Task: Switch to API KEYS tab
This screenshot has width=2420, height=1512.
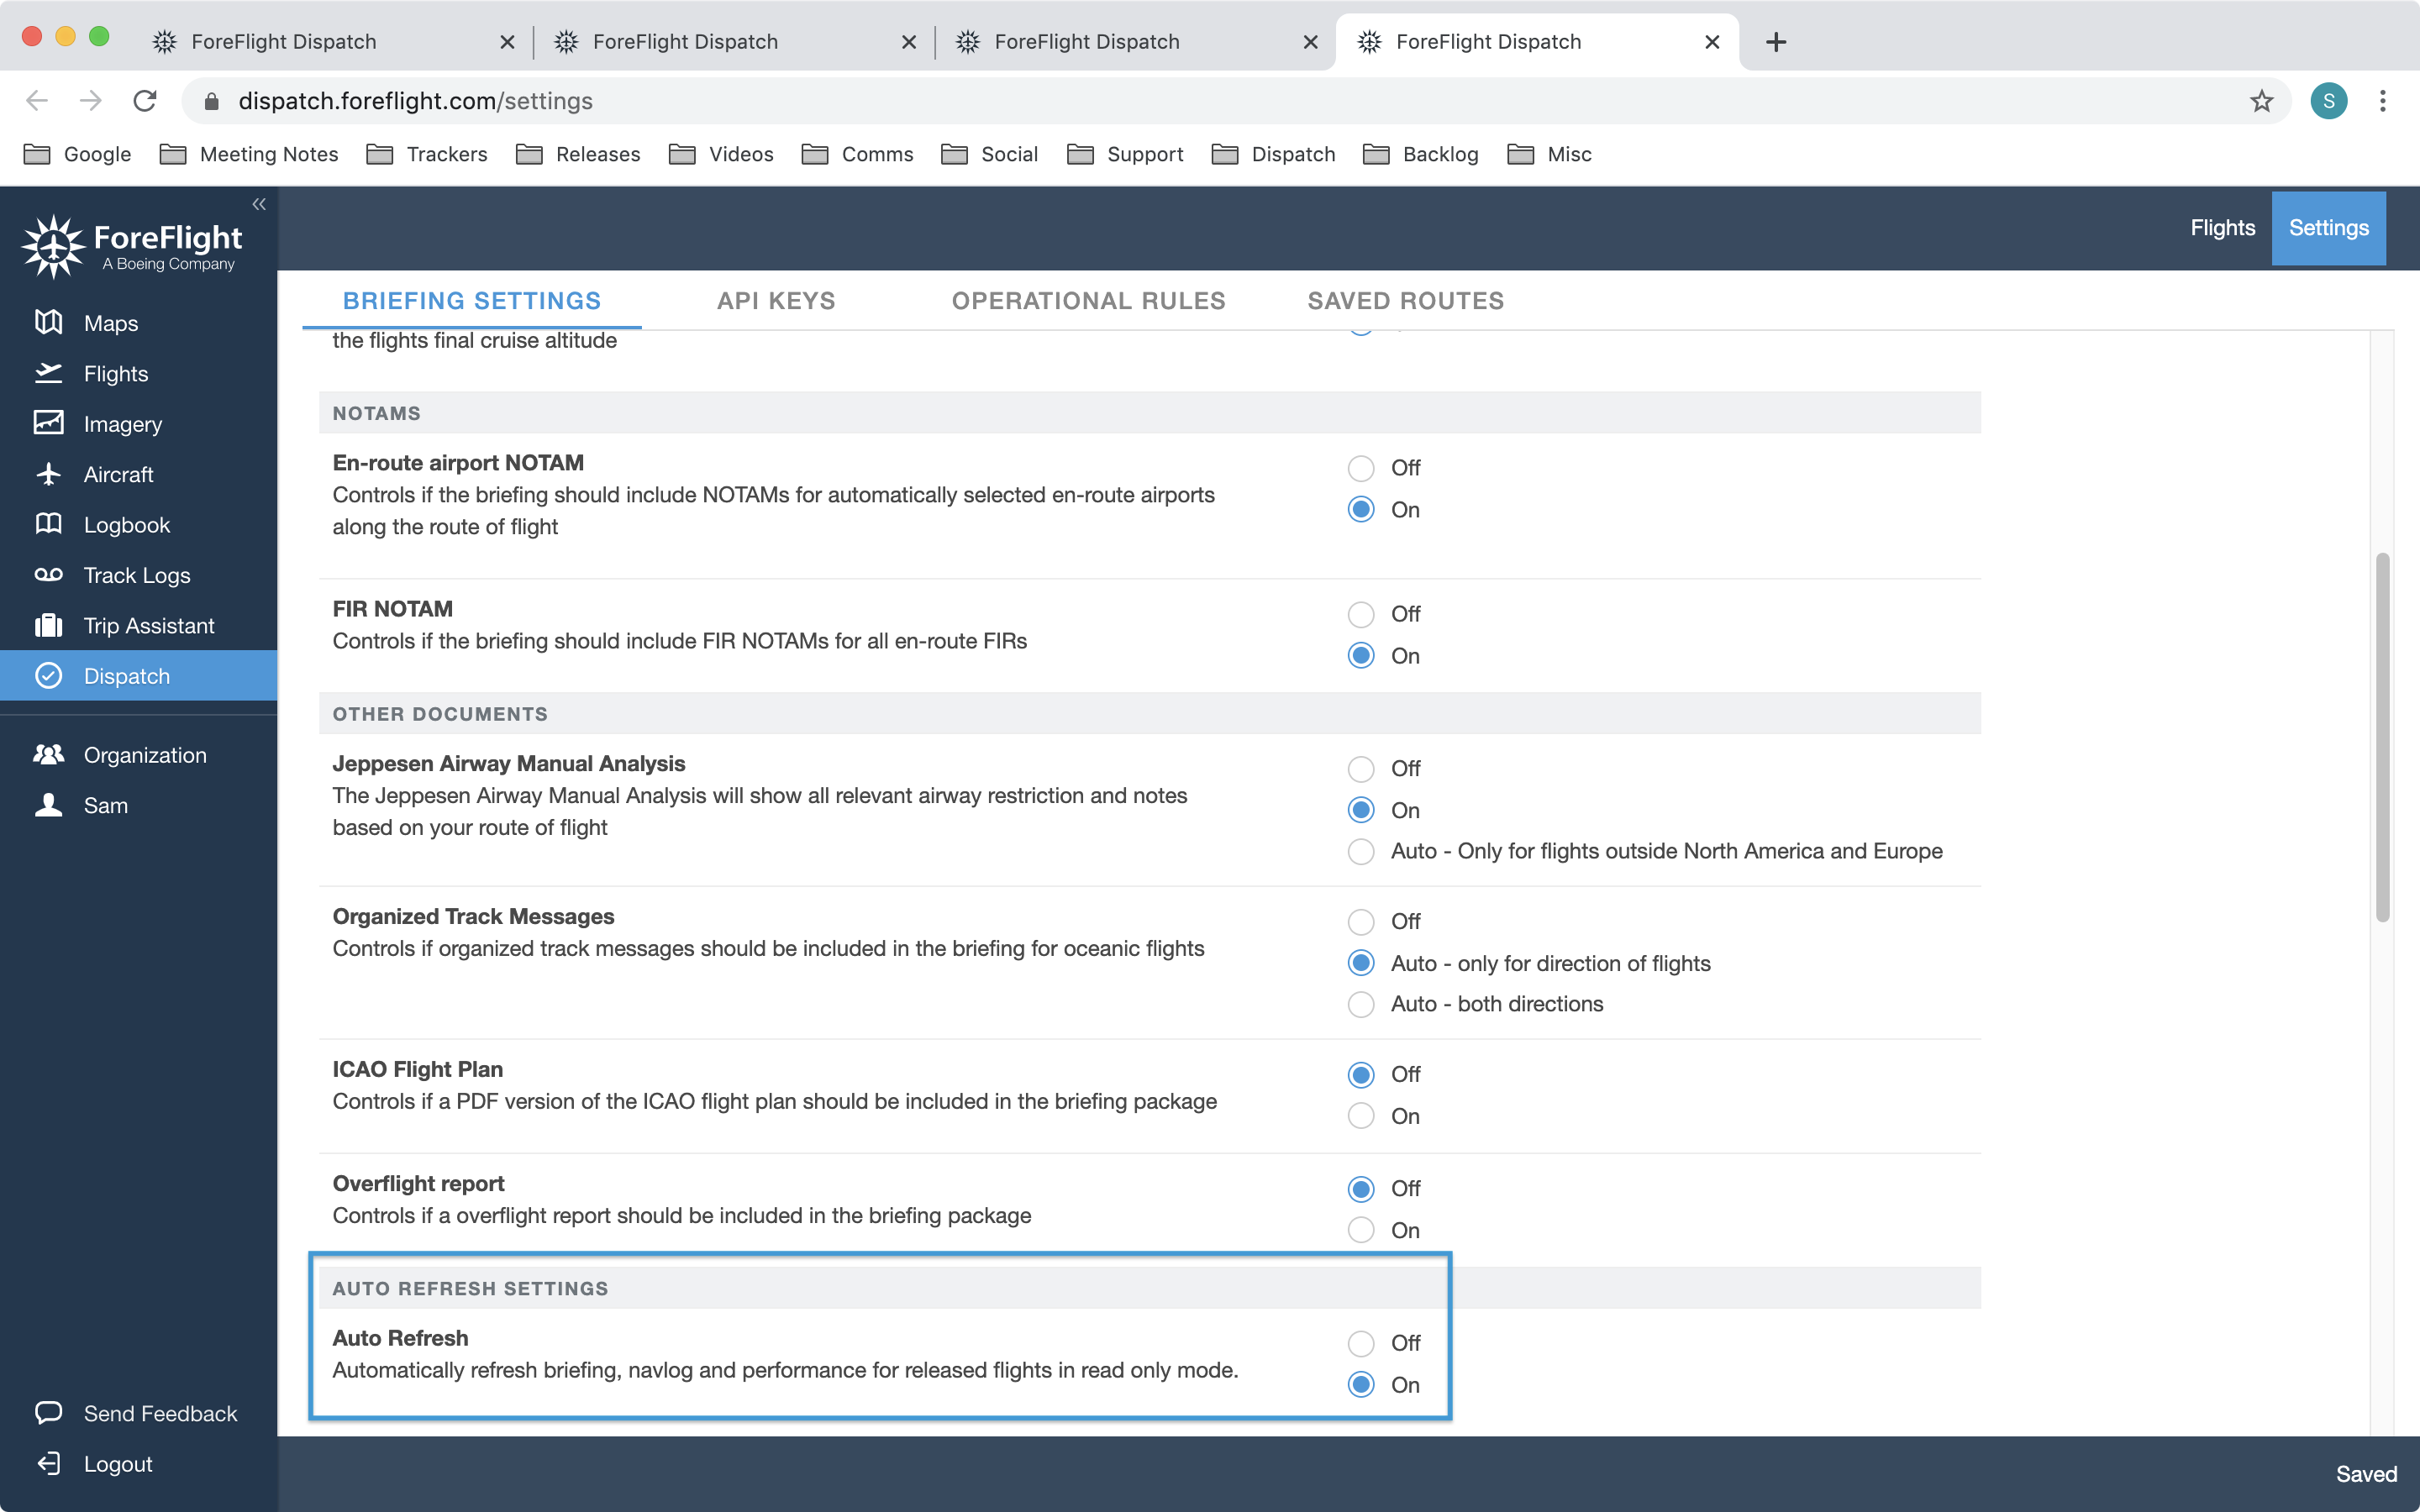Action: click(777, 302)
